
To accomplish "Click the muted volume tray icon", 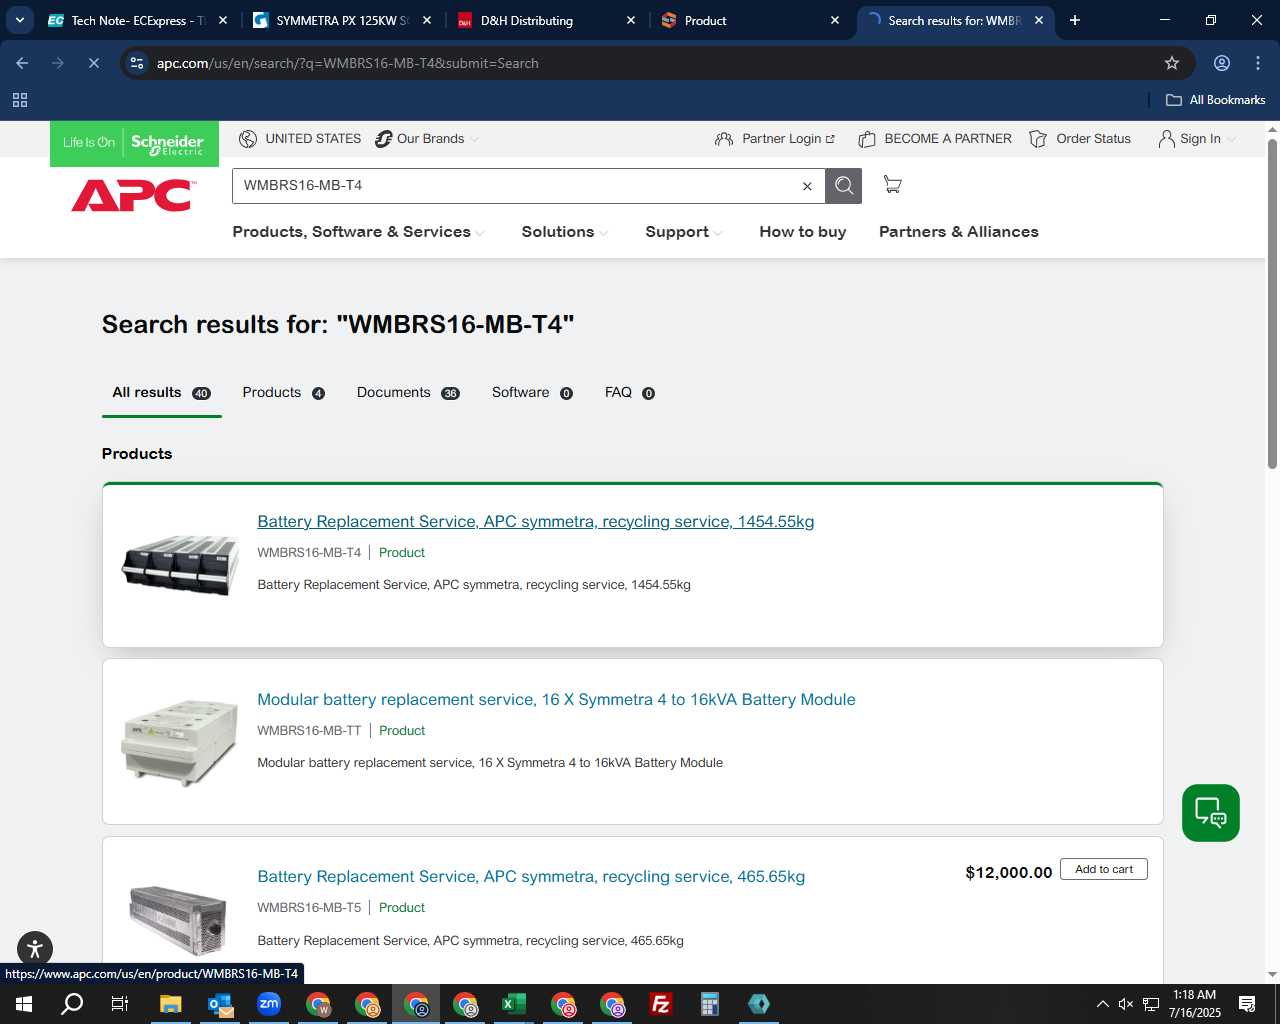I will 1126,1004.
